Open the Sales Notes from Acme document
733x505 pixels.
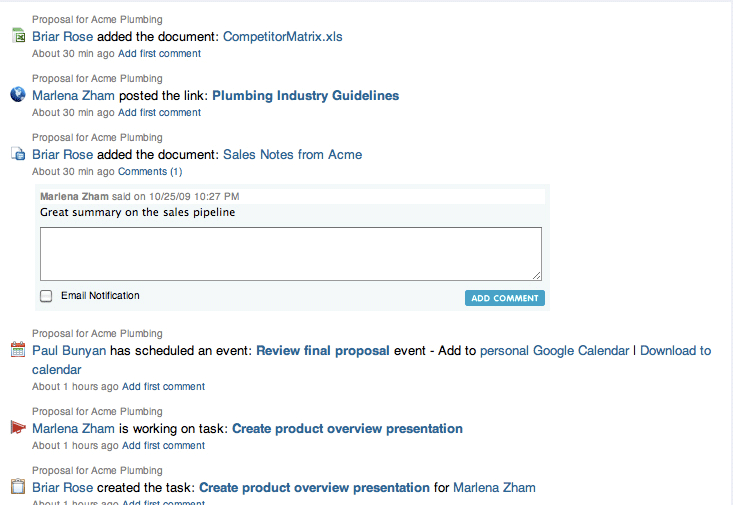coord(293,154)
